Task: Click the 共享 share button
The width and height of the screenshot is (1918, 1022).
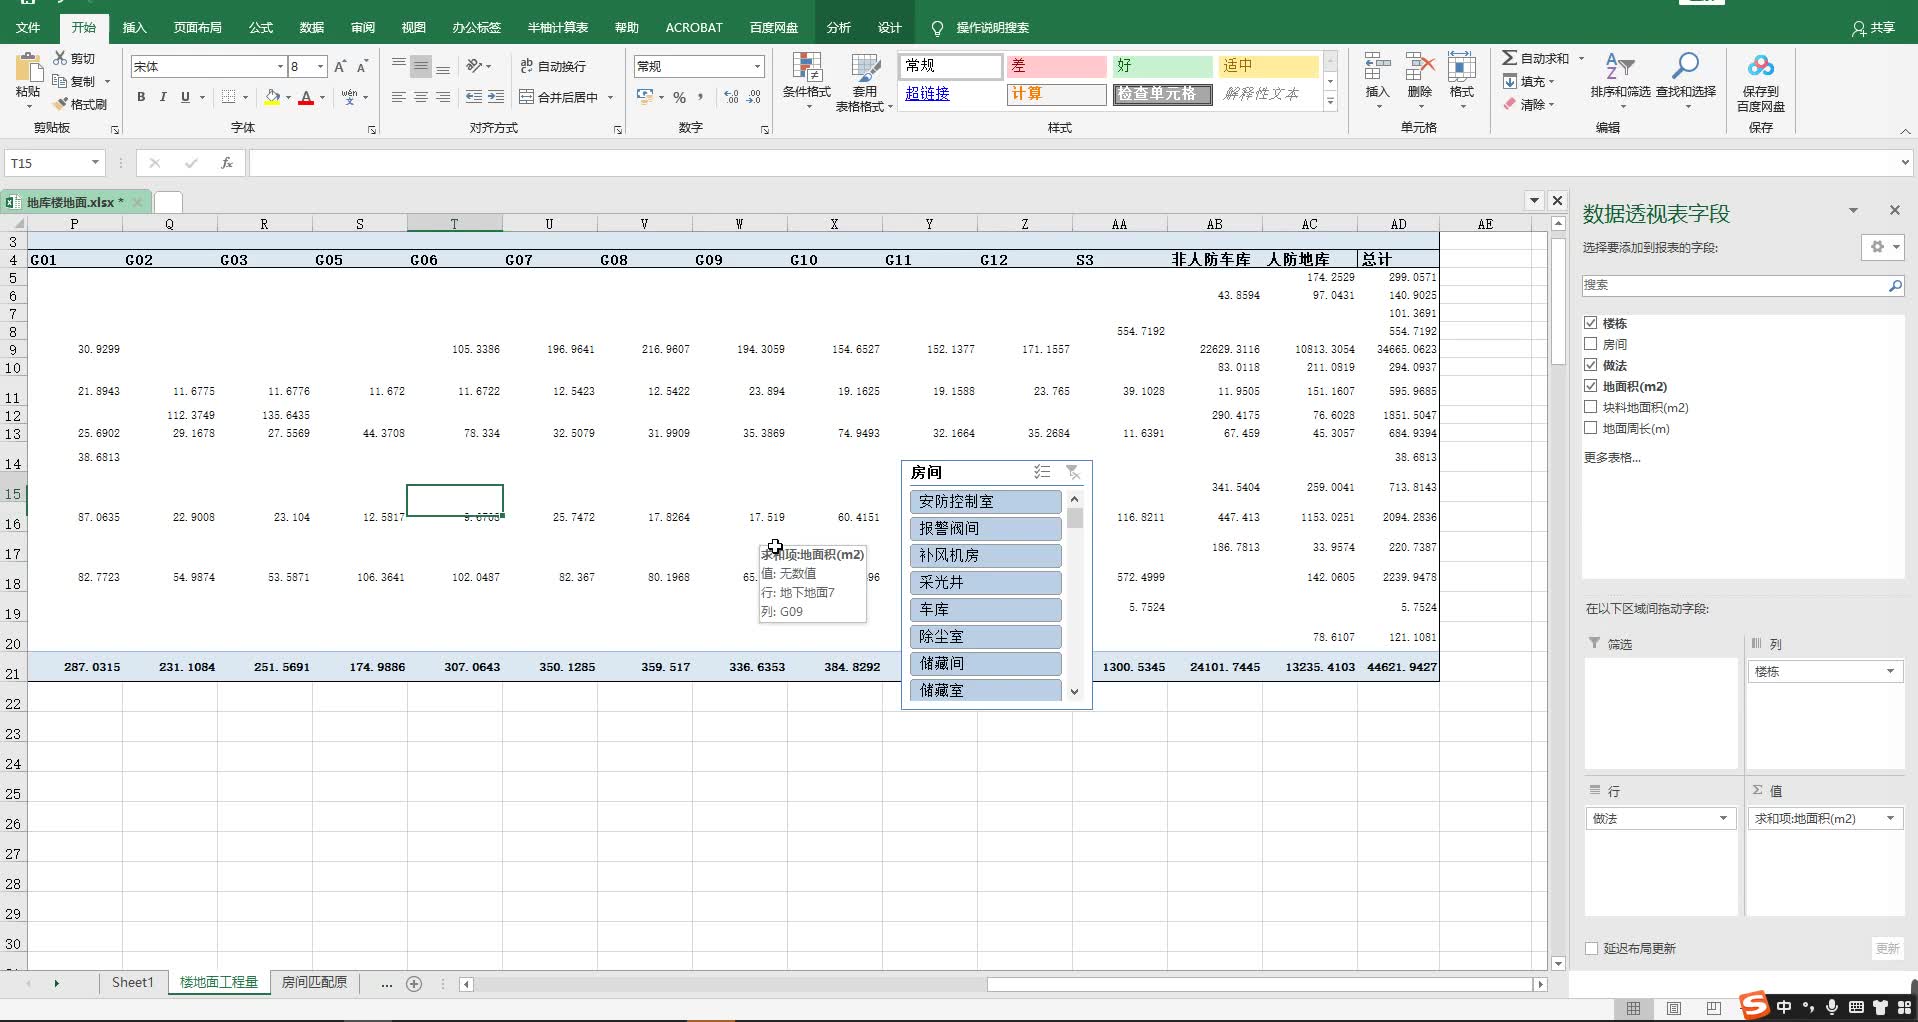Action: pos(1874,27)
